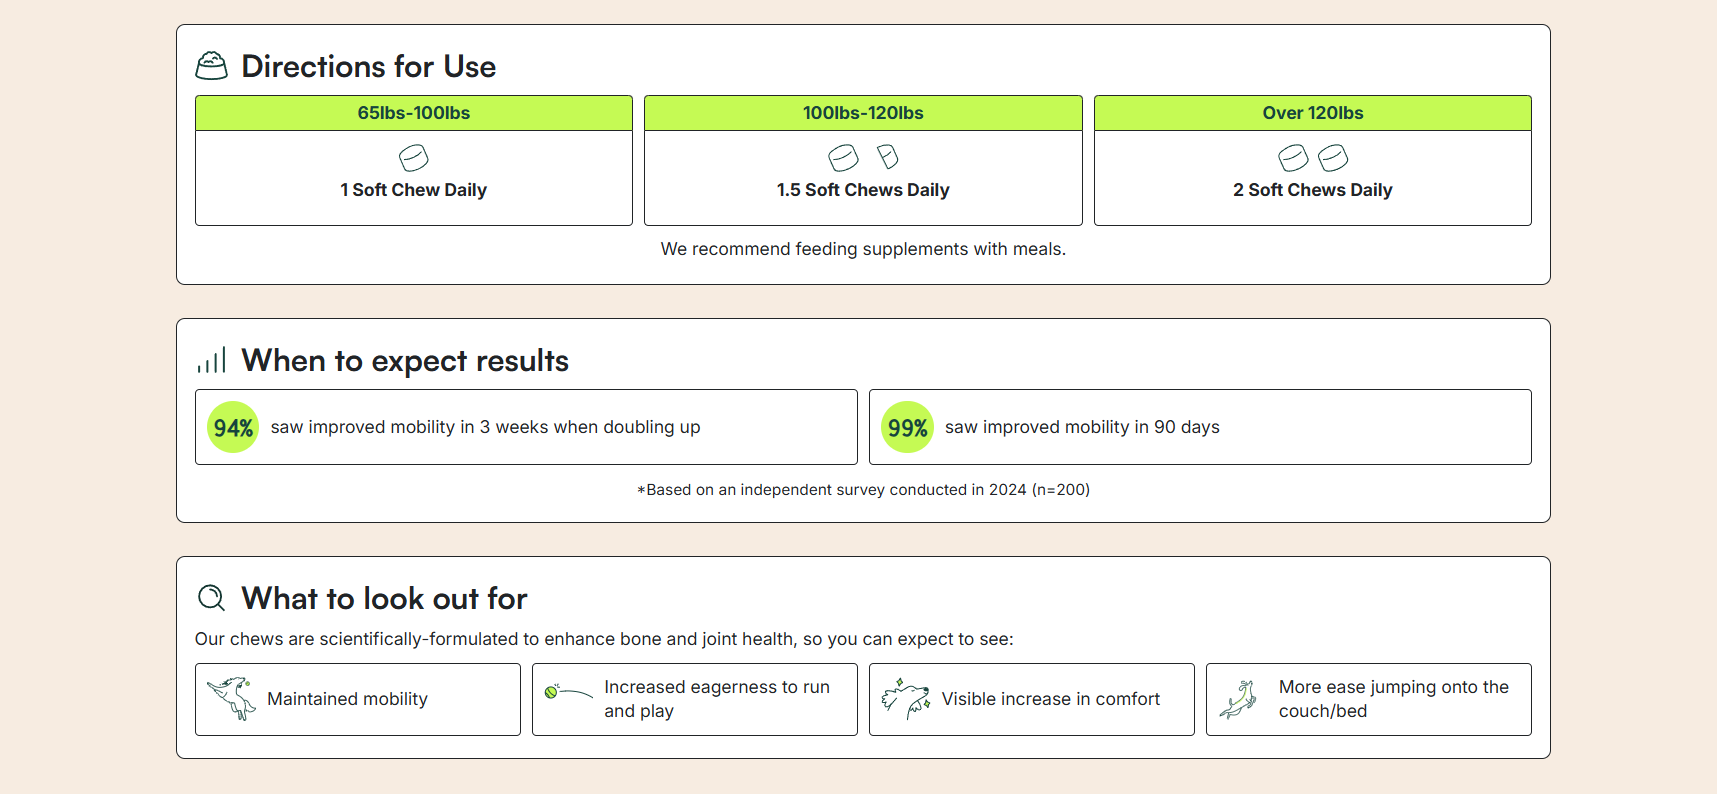This screenshot has height=794, width=1717.
Task: Select the 100lbs-120lbs weight header
Action: (863, 113)
